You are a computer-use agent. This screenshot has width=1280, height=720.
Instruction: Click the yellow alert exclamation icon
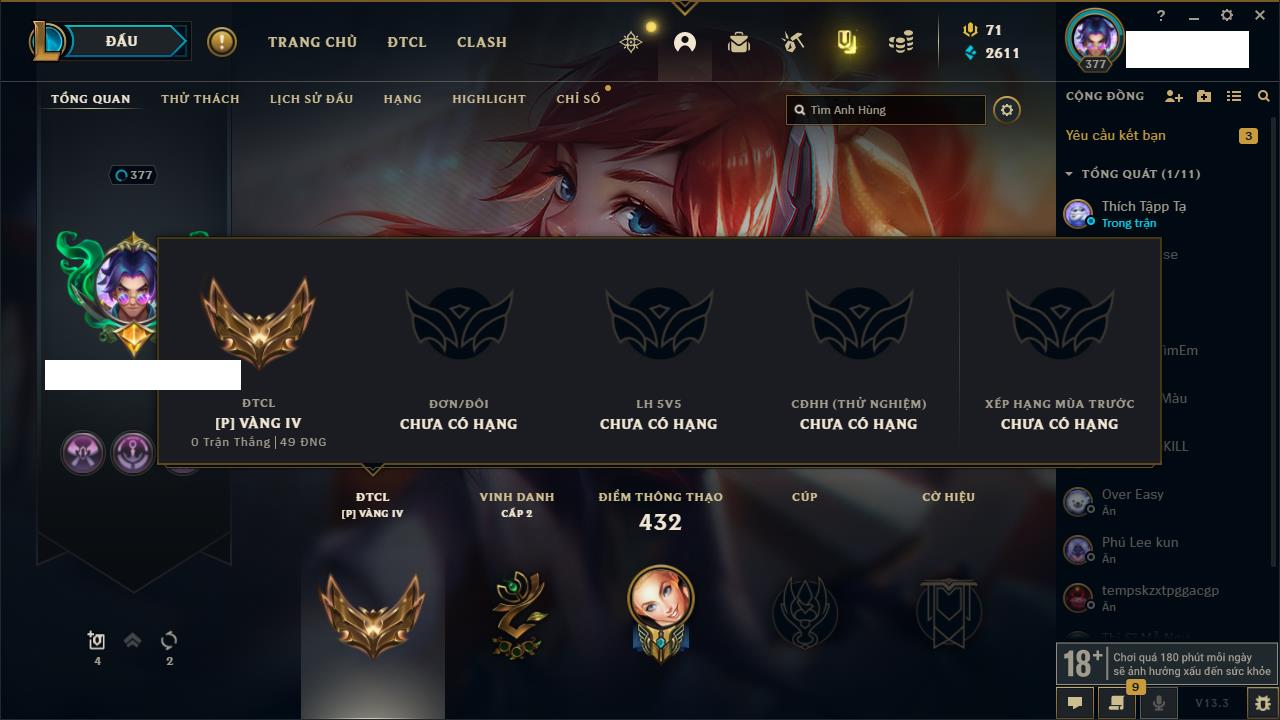point(222,42)
